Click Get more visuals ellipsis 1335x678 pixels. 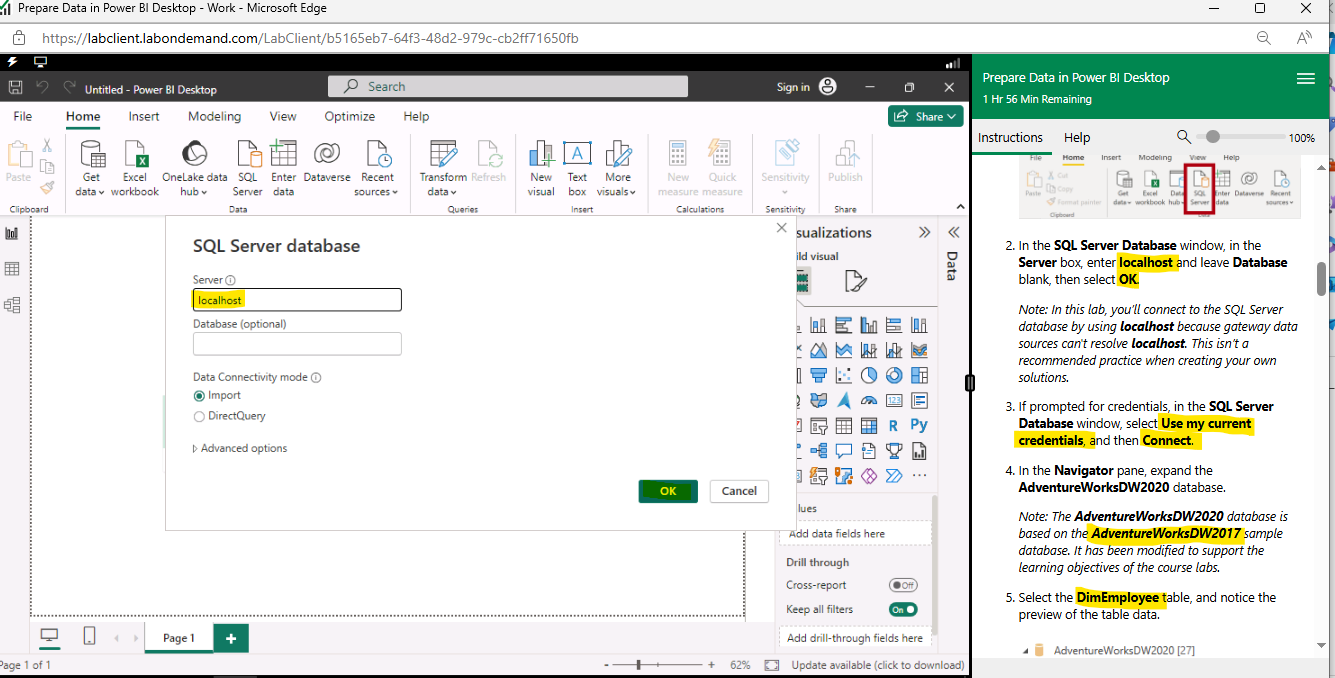[919, 476]
